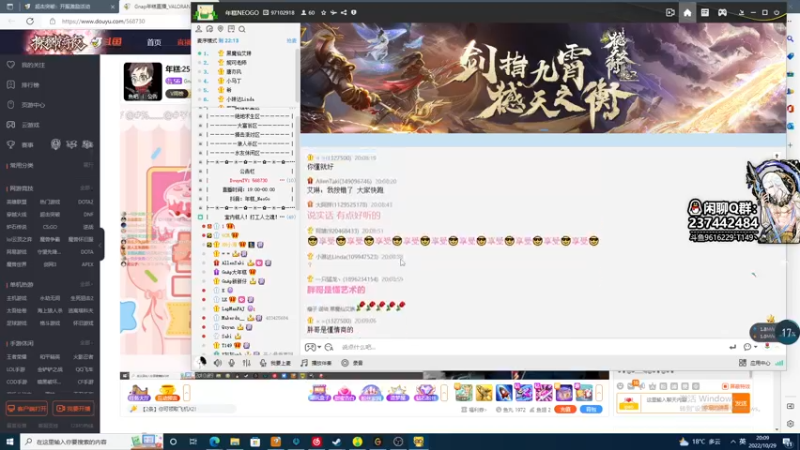Click the orange send button in Douyu chat
The width and height of the screenshot is (800, 450).
[x=741, y=403]
